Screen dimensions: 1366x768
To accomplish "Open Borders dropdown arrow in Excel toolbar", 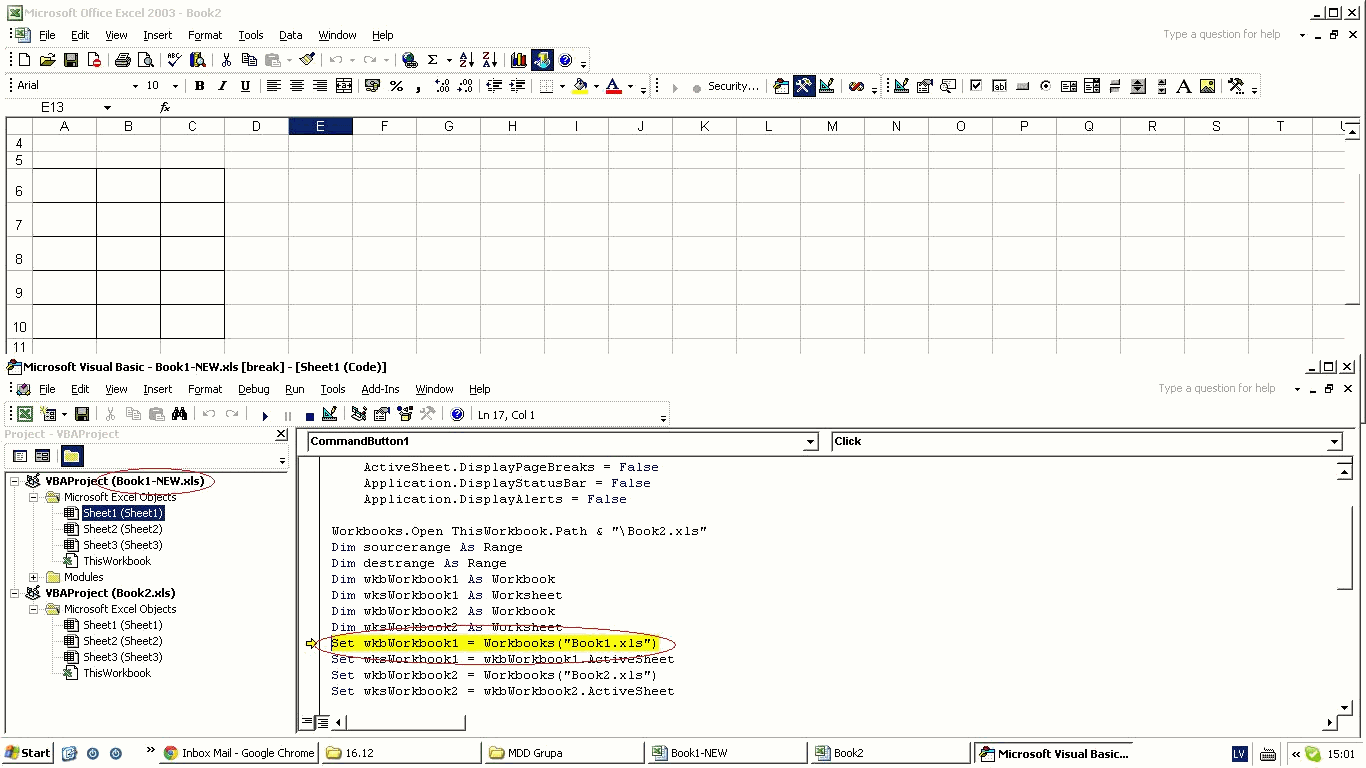I will coord(562,86).
